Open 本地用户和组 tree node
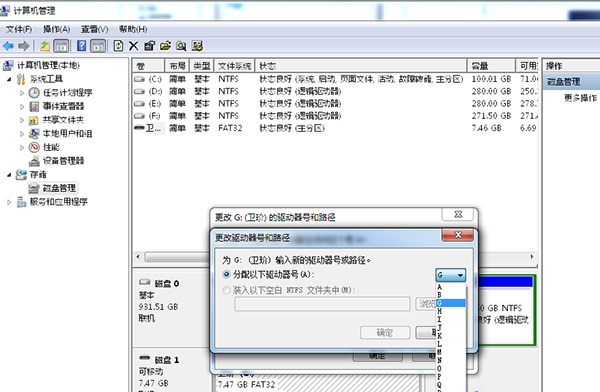The image size is (600, 392). pyautogui.click(x=67, y=134)
